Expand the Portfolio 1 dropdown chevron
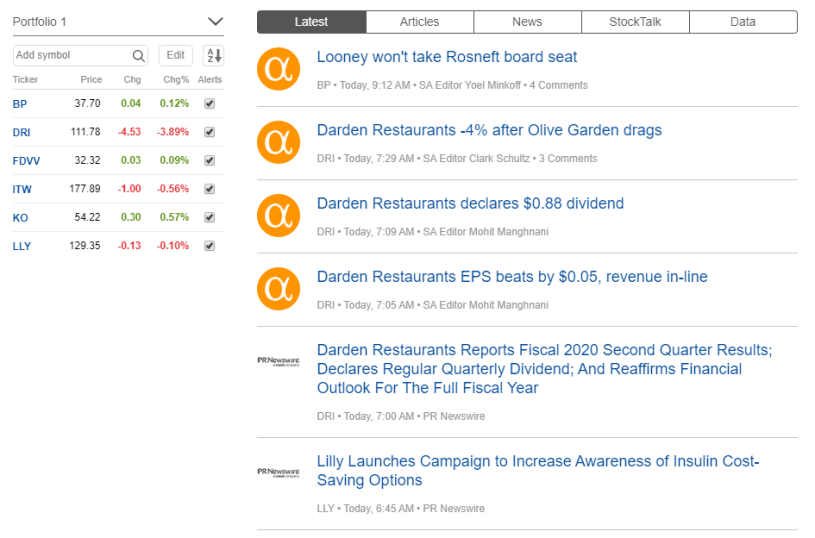 [x=215, y=21]
